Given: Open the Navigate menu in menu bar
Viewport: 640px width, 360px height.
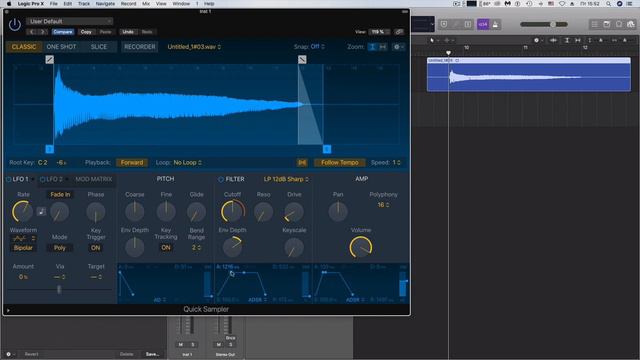Looking at the screenshot, I should click(x=105, y=4).
